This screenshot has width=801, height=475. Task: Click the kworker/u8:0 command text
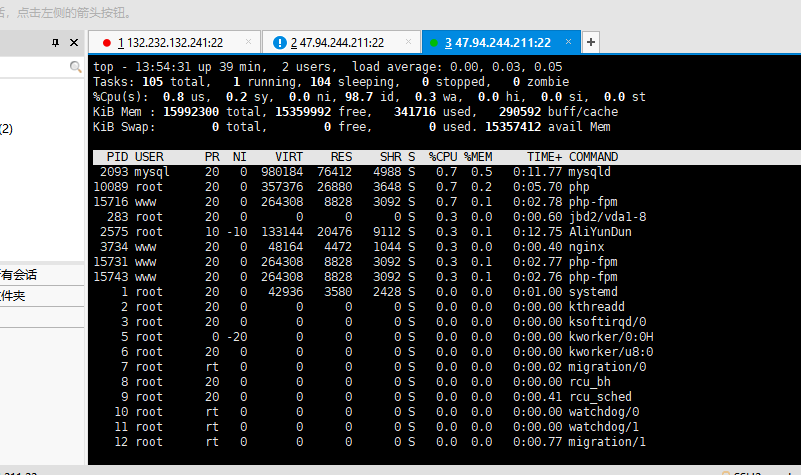click(x=611, y=352)
